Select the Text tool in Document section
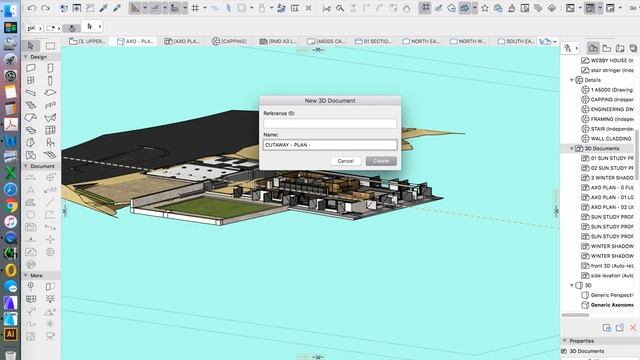Viewport: 640px width, 360px height. click(x=31, y=190)
